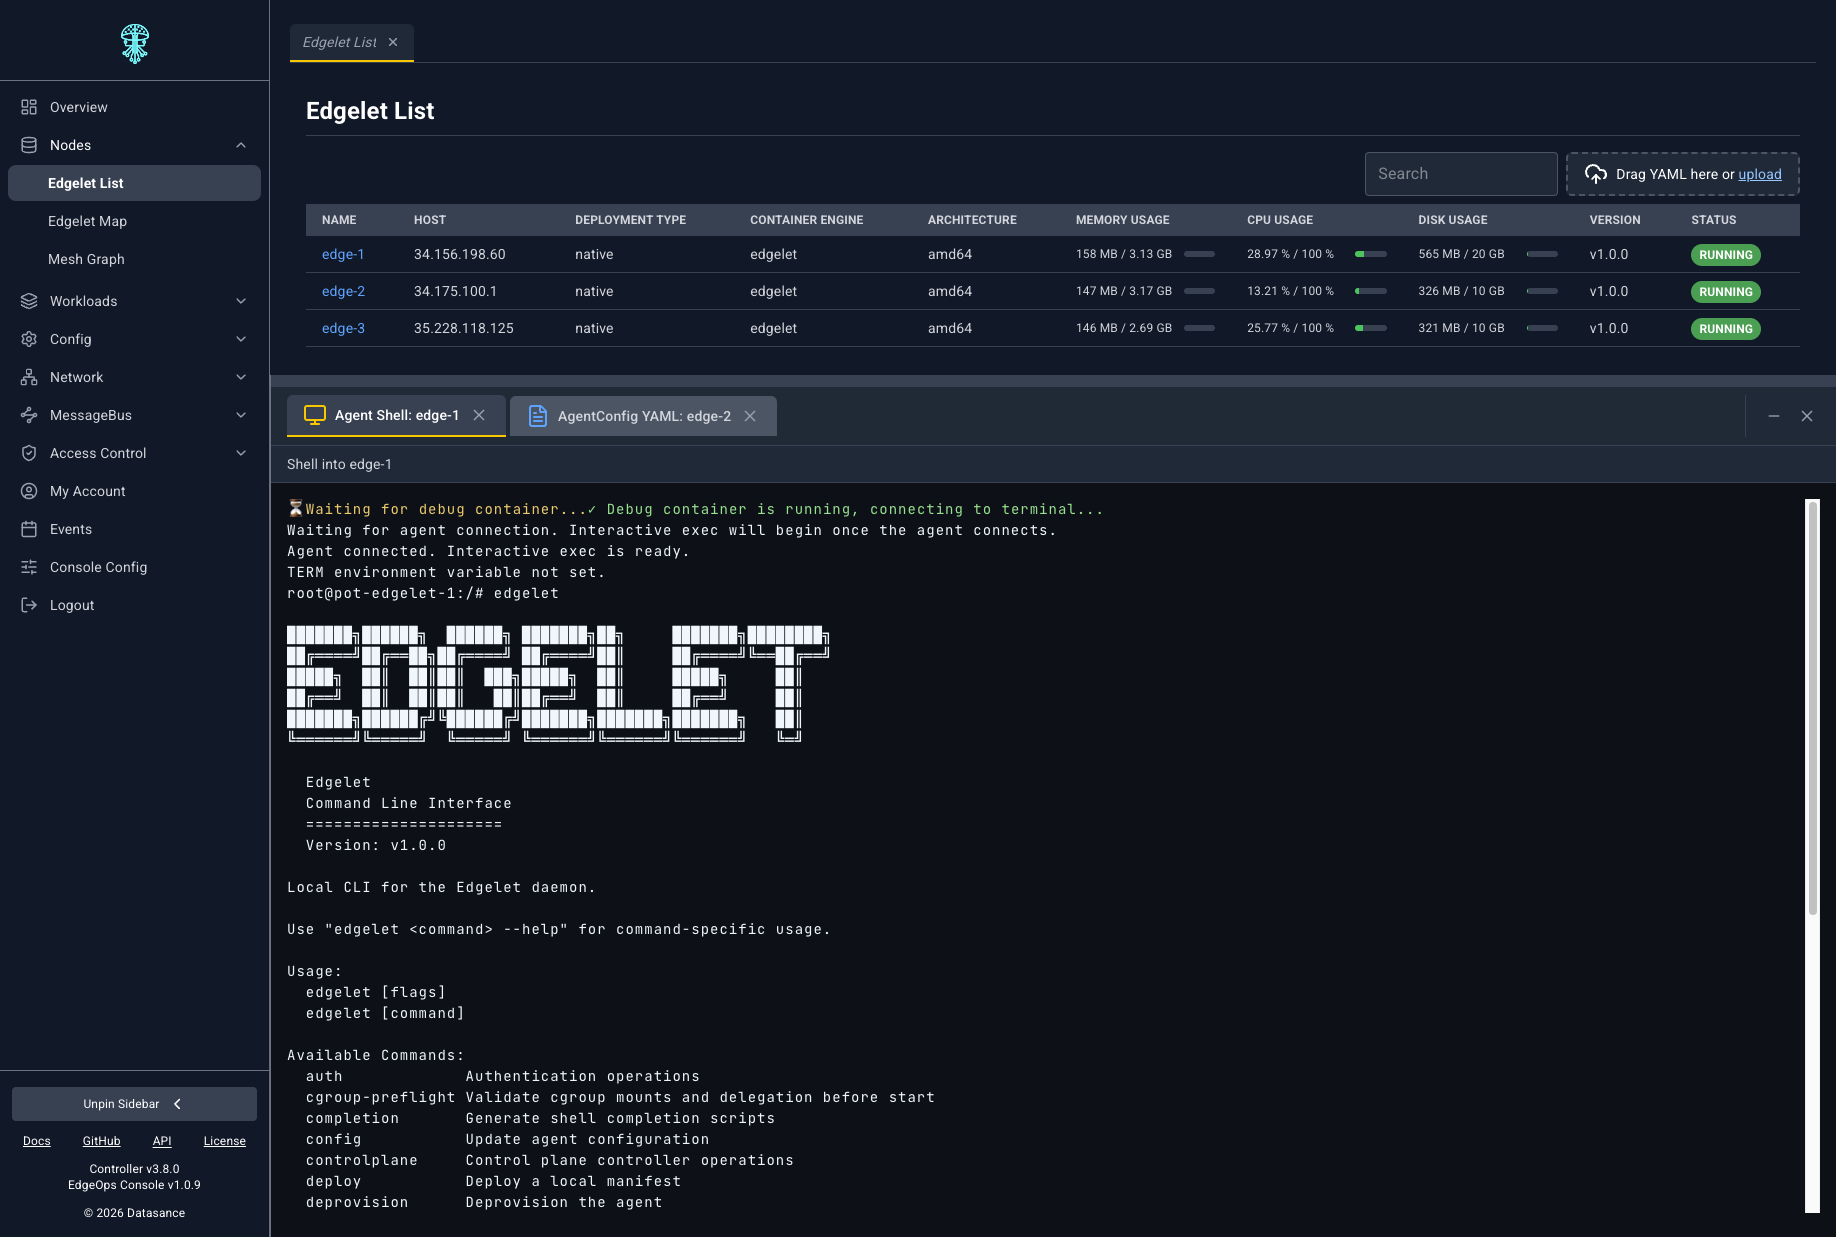
Task: Sort by the NAME column header
Action: [x=339, y=220]
